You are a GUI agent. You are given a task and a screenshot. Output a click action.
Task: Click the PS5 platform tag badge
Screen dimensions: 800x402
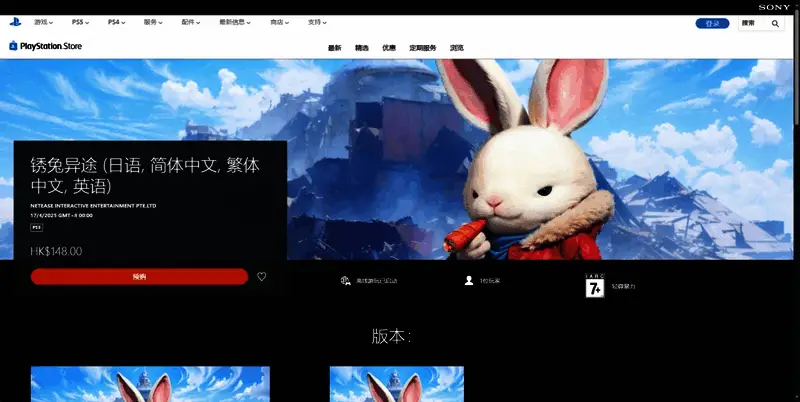pyautogui.click(x=36, y=227)
